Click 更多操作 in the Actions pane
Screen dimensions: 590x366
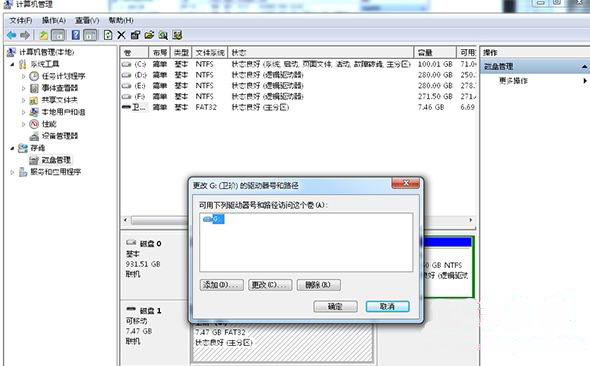click(514, 80)
